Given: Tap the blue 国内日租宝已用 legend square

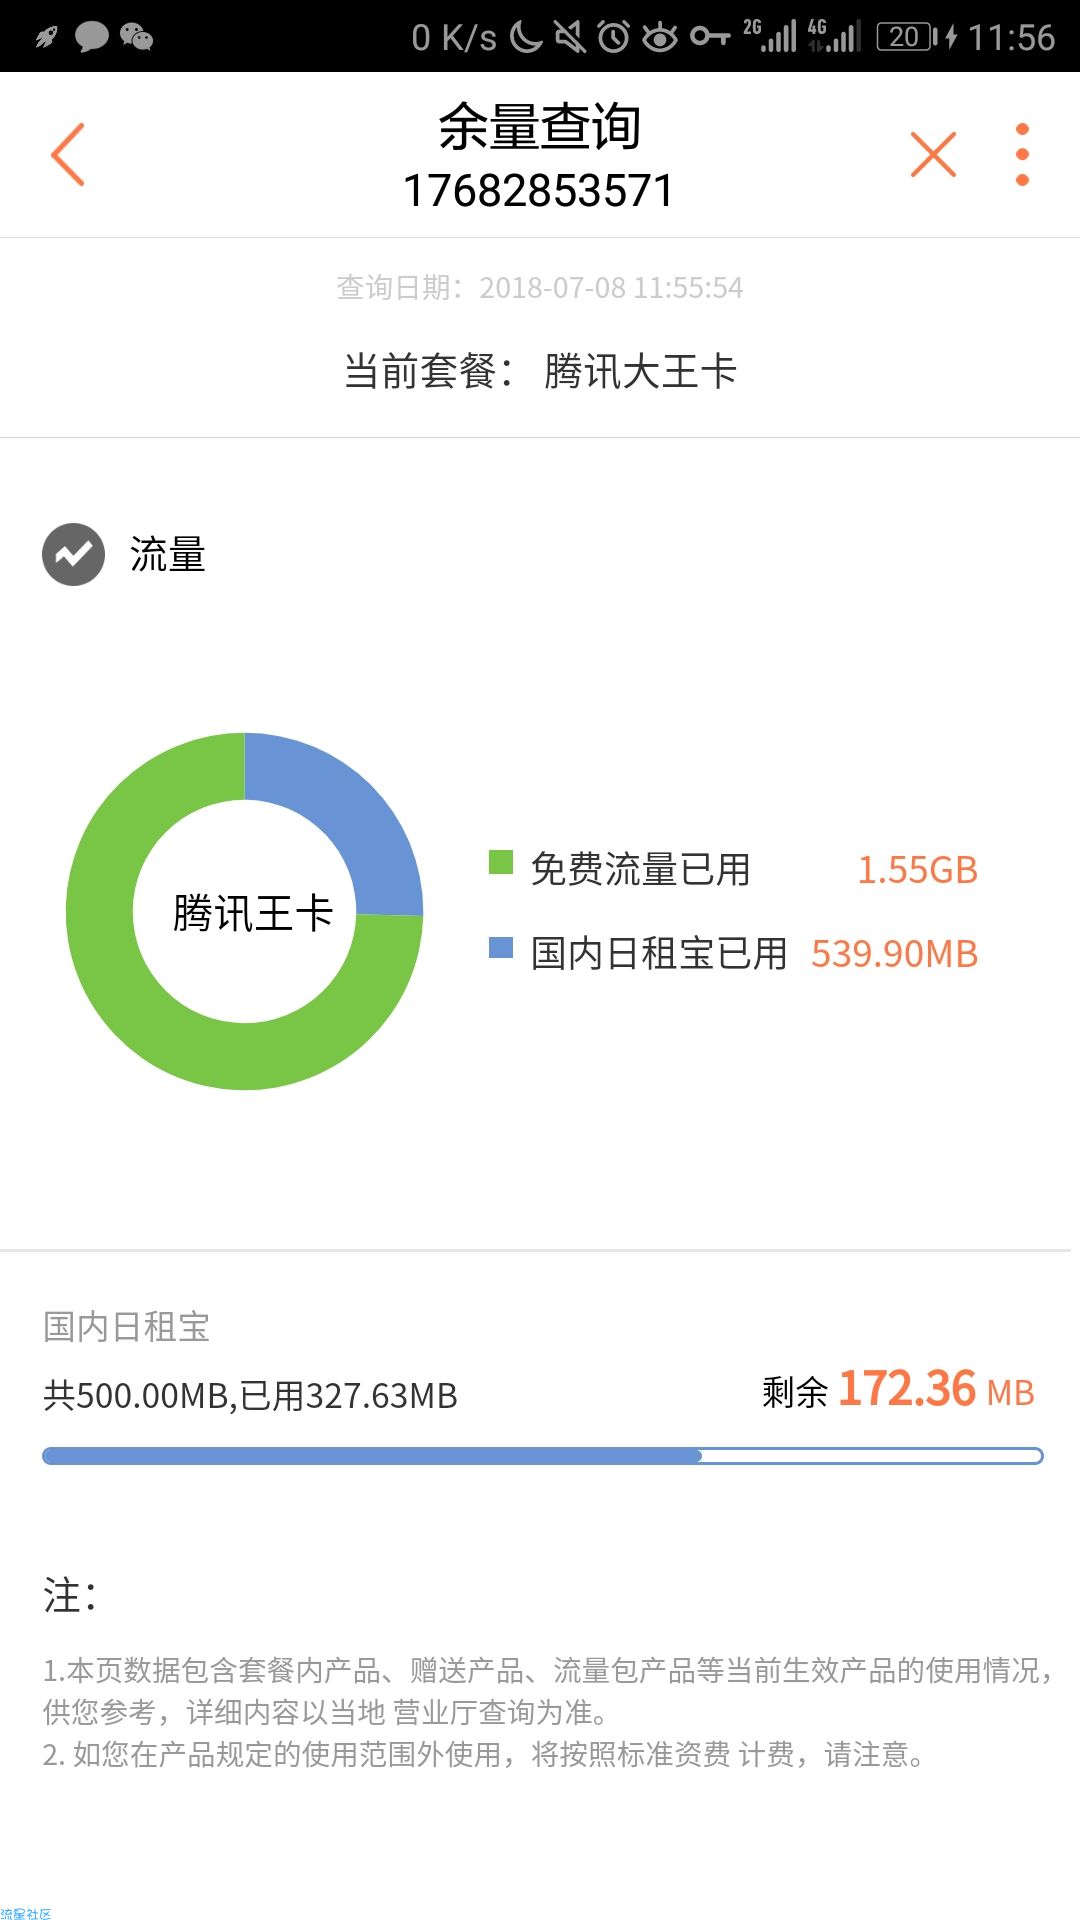Looking at the screenshot, I should (x=501, y=946).
